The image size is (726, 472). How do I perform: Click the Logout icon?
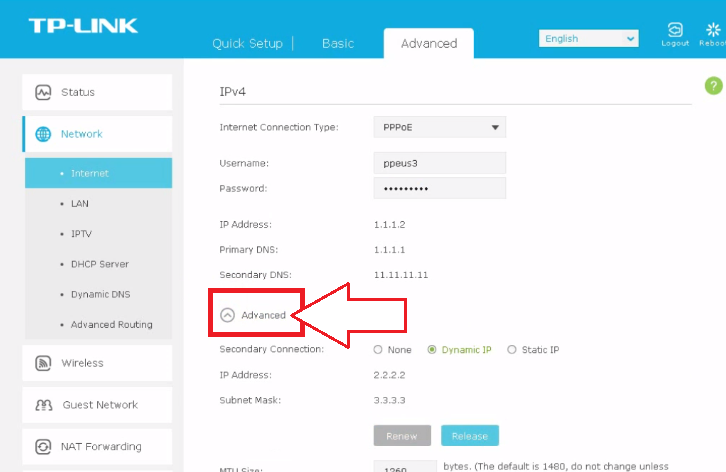tap(675, 30)
